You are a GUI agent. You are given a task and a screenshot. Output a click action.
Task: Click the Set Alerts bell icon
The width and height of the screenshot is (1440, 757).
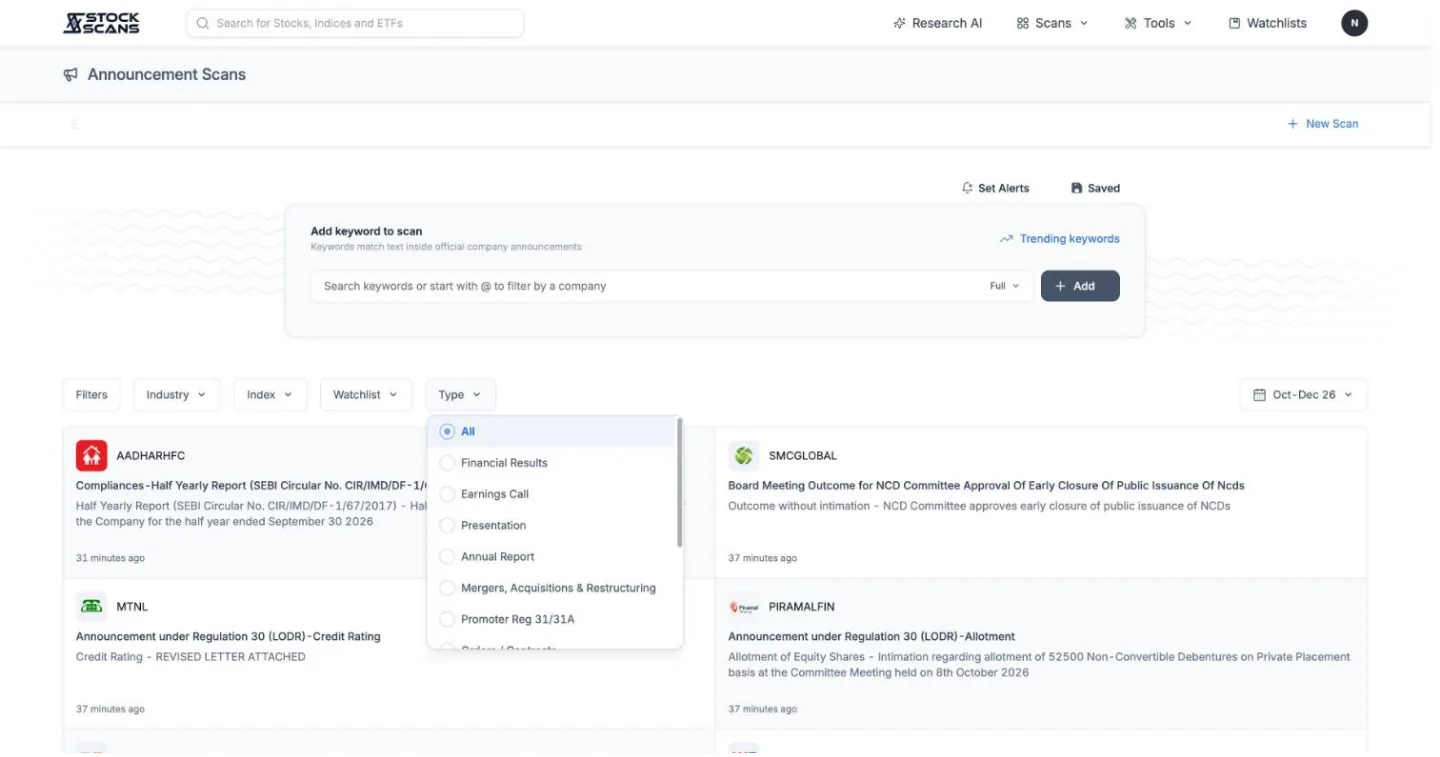point(967,188)
